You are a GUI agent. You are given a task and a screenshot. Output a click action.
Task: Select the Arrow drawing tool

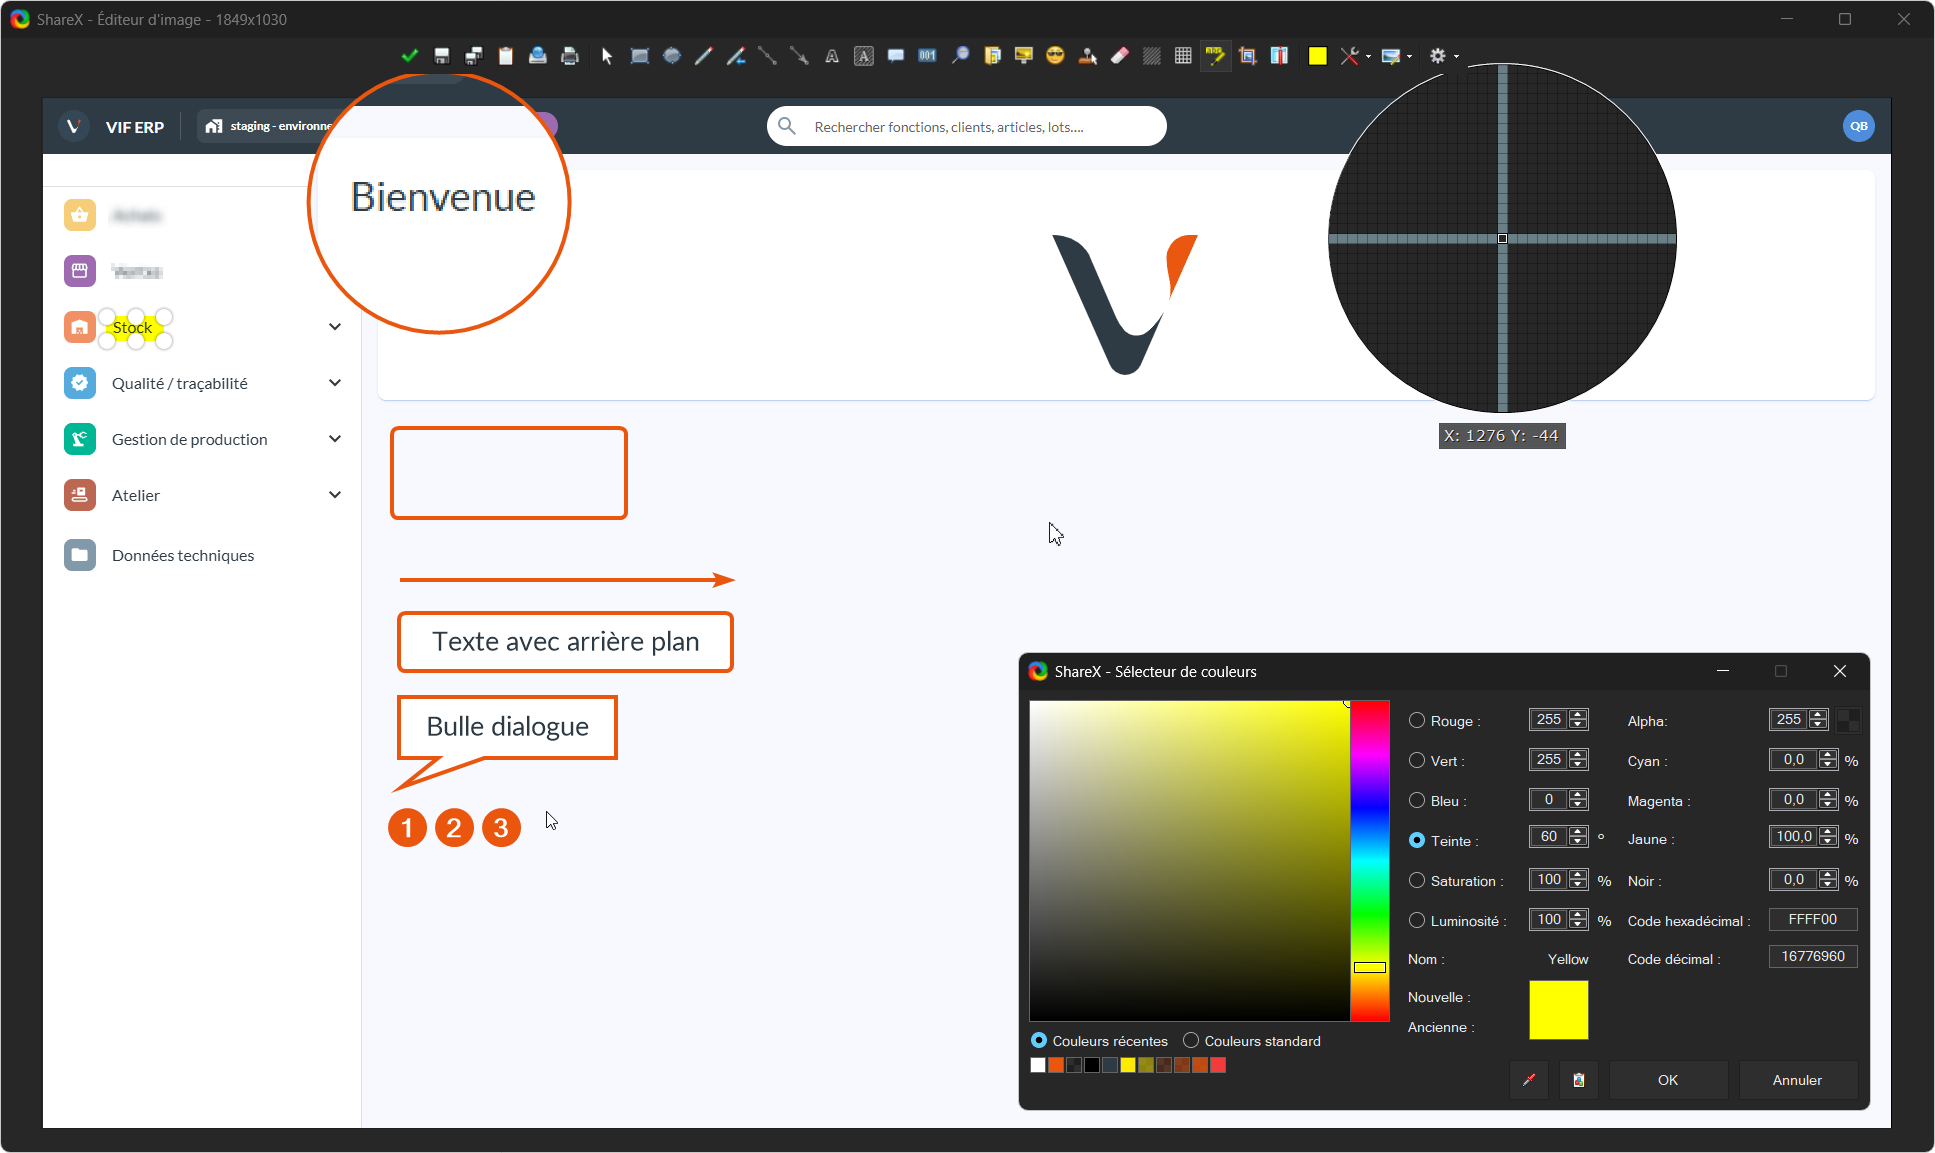(799, 56)
